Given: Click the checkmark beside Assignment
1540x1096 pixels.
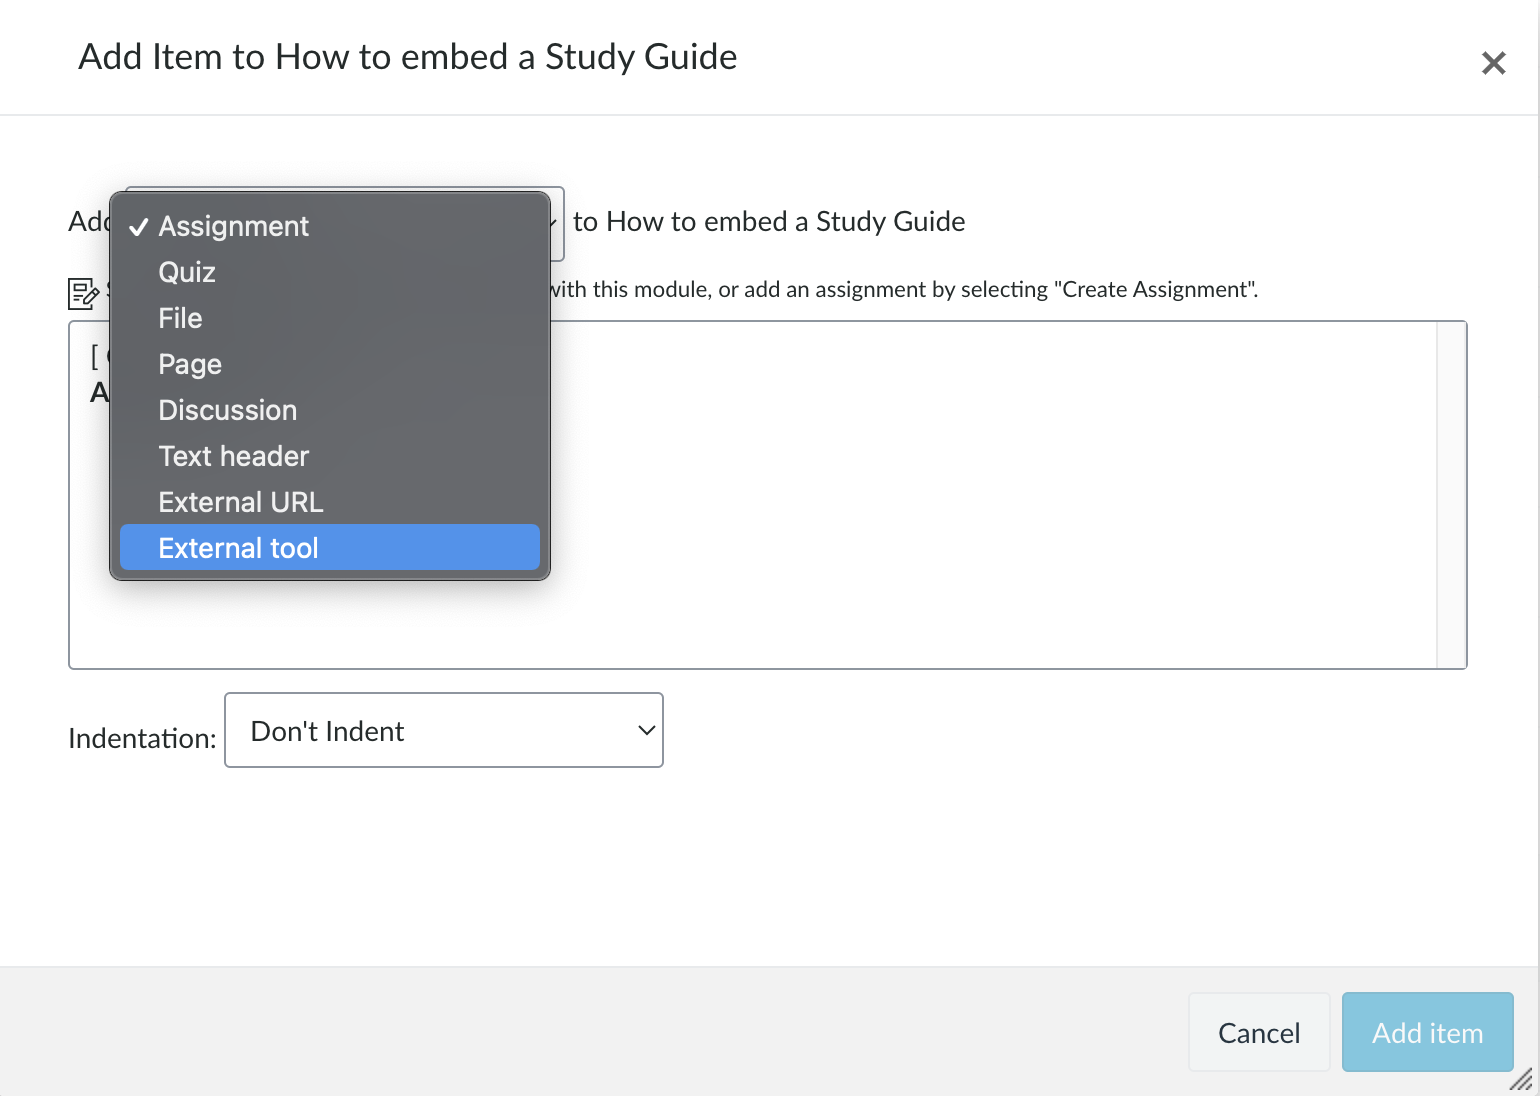Looking at the screenshot, I should 140,226.
